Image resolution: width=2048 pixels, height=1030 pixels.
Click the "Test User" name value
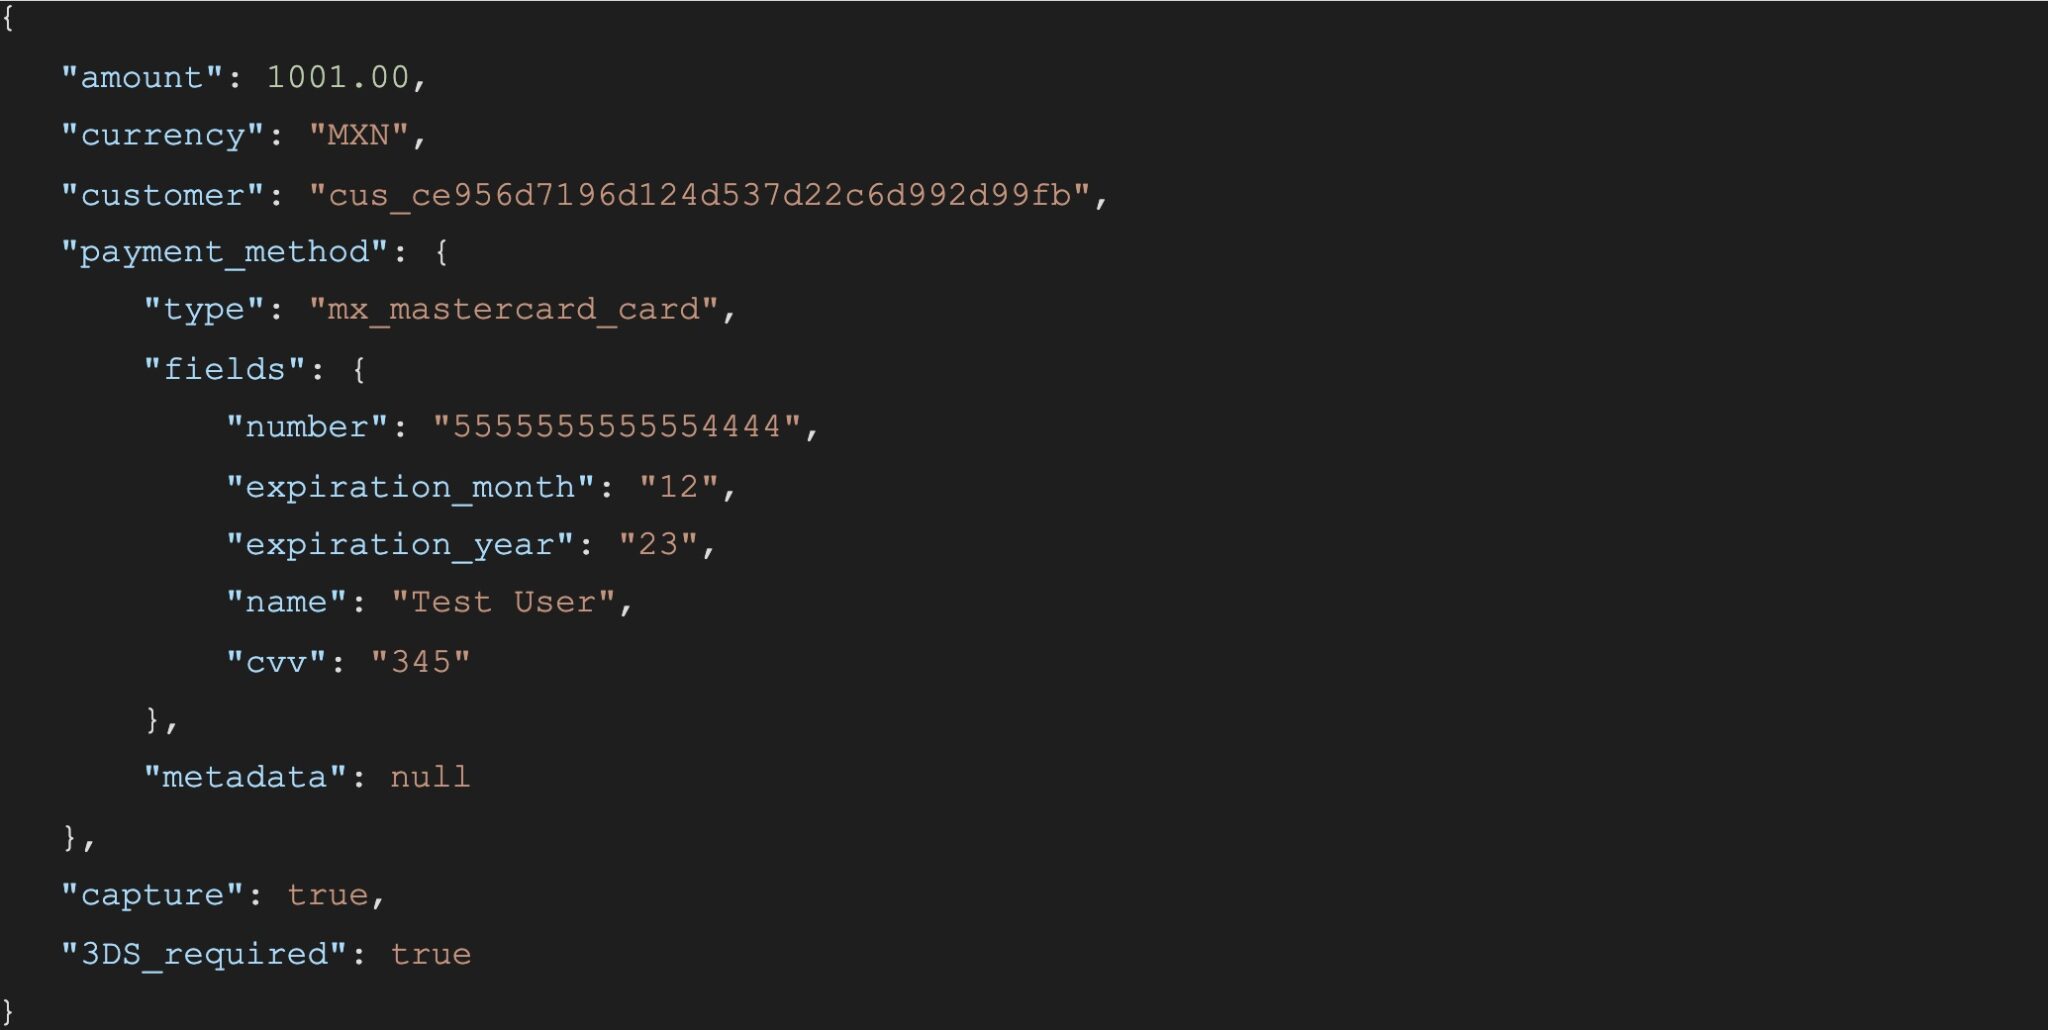click(x=502, y=603)
